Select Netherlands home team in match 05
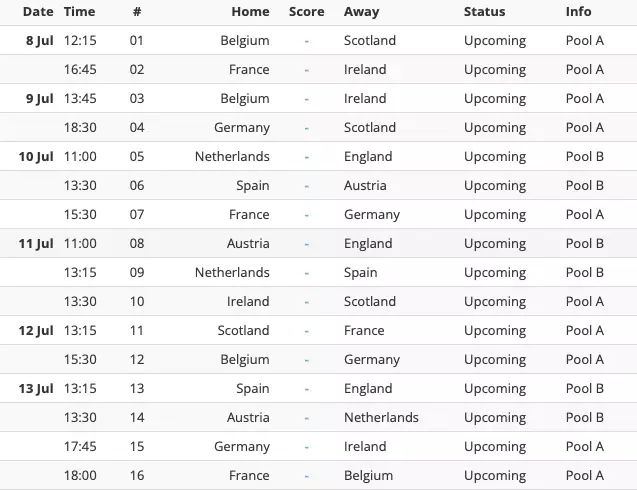637x490 pixels. [x=232, y=157]
